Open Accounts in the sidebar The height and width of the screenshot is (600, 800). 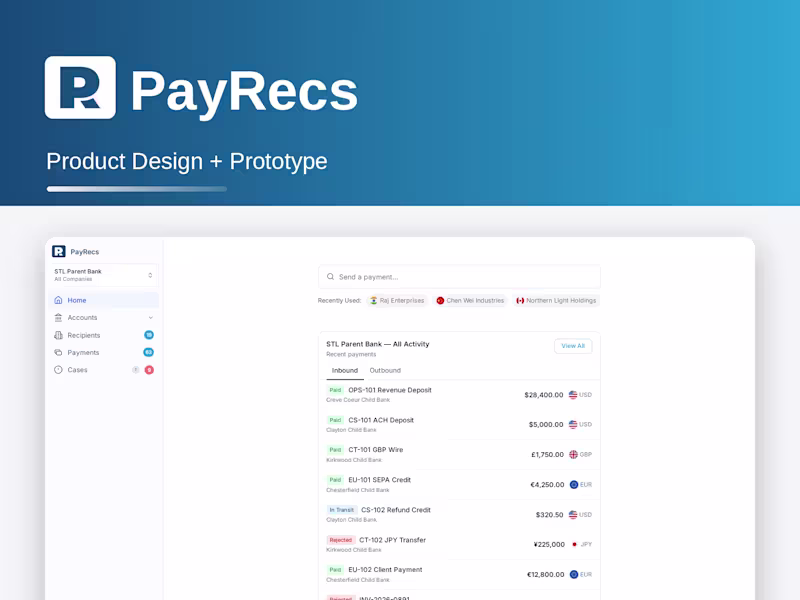click(104, 317)
